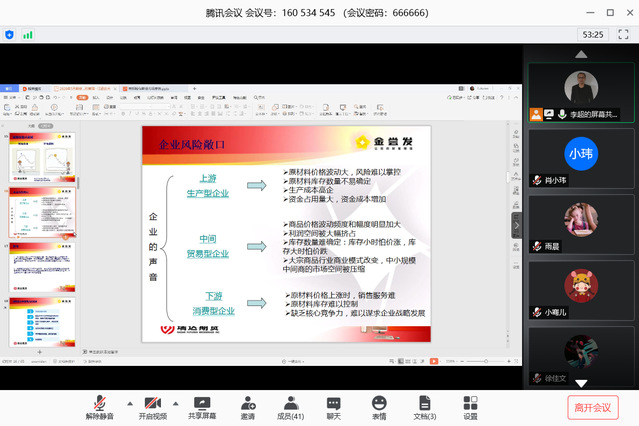This screenshot has width=639, height=426.
Task: Click the unmute microphone icon
Action: (99, 402)
